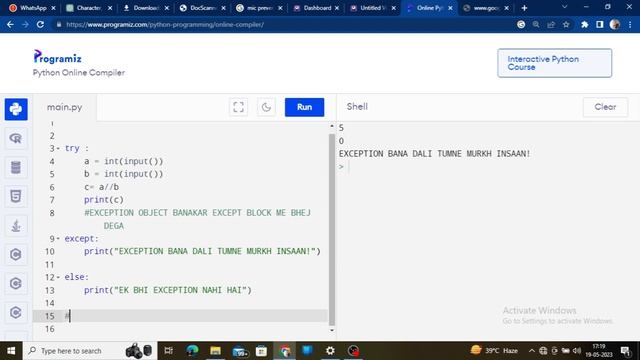Click the taskbar search box
The height and width of the screenshot is (360, 640).
click(x=90, y=351)
